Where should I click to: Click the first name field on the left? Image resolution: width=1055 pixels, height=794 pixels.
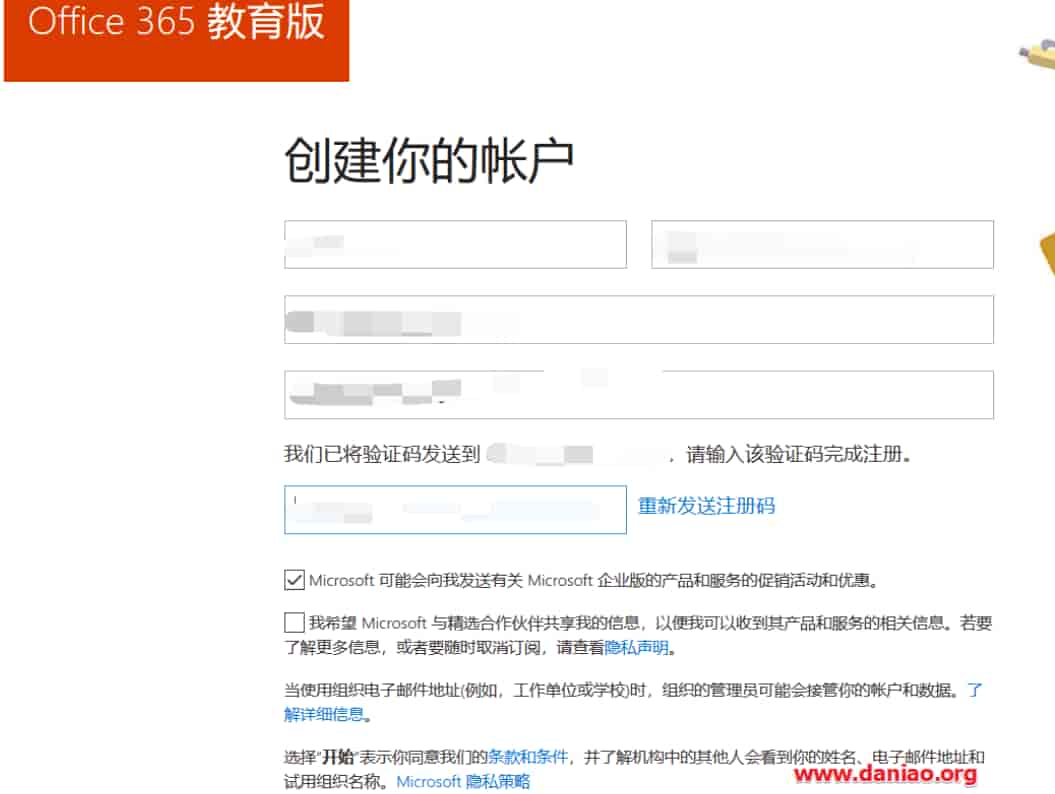(456, 244)
